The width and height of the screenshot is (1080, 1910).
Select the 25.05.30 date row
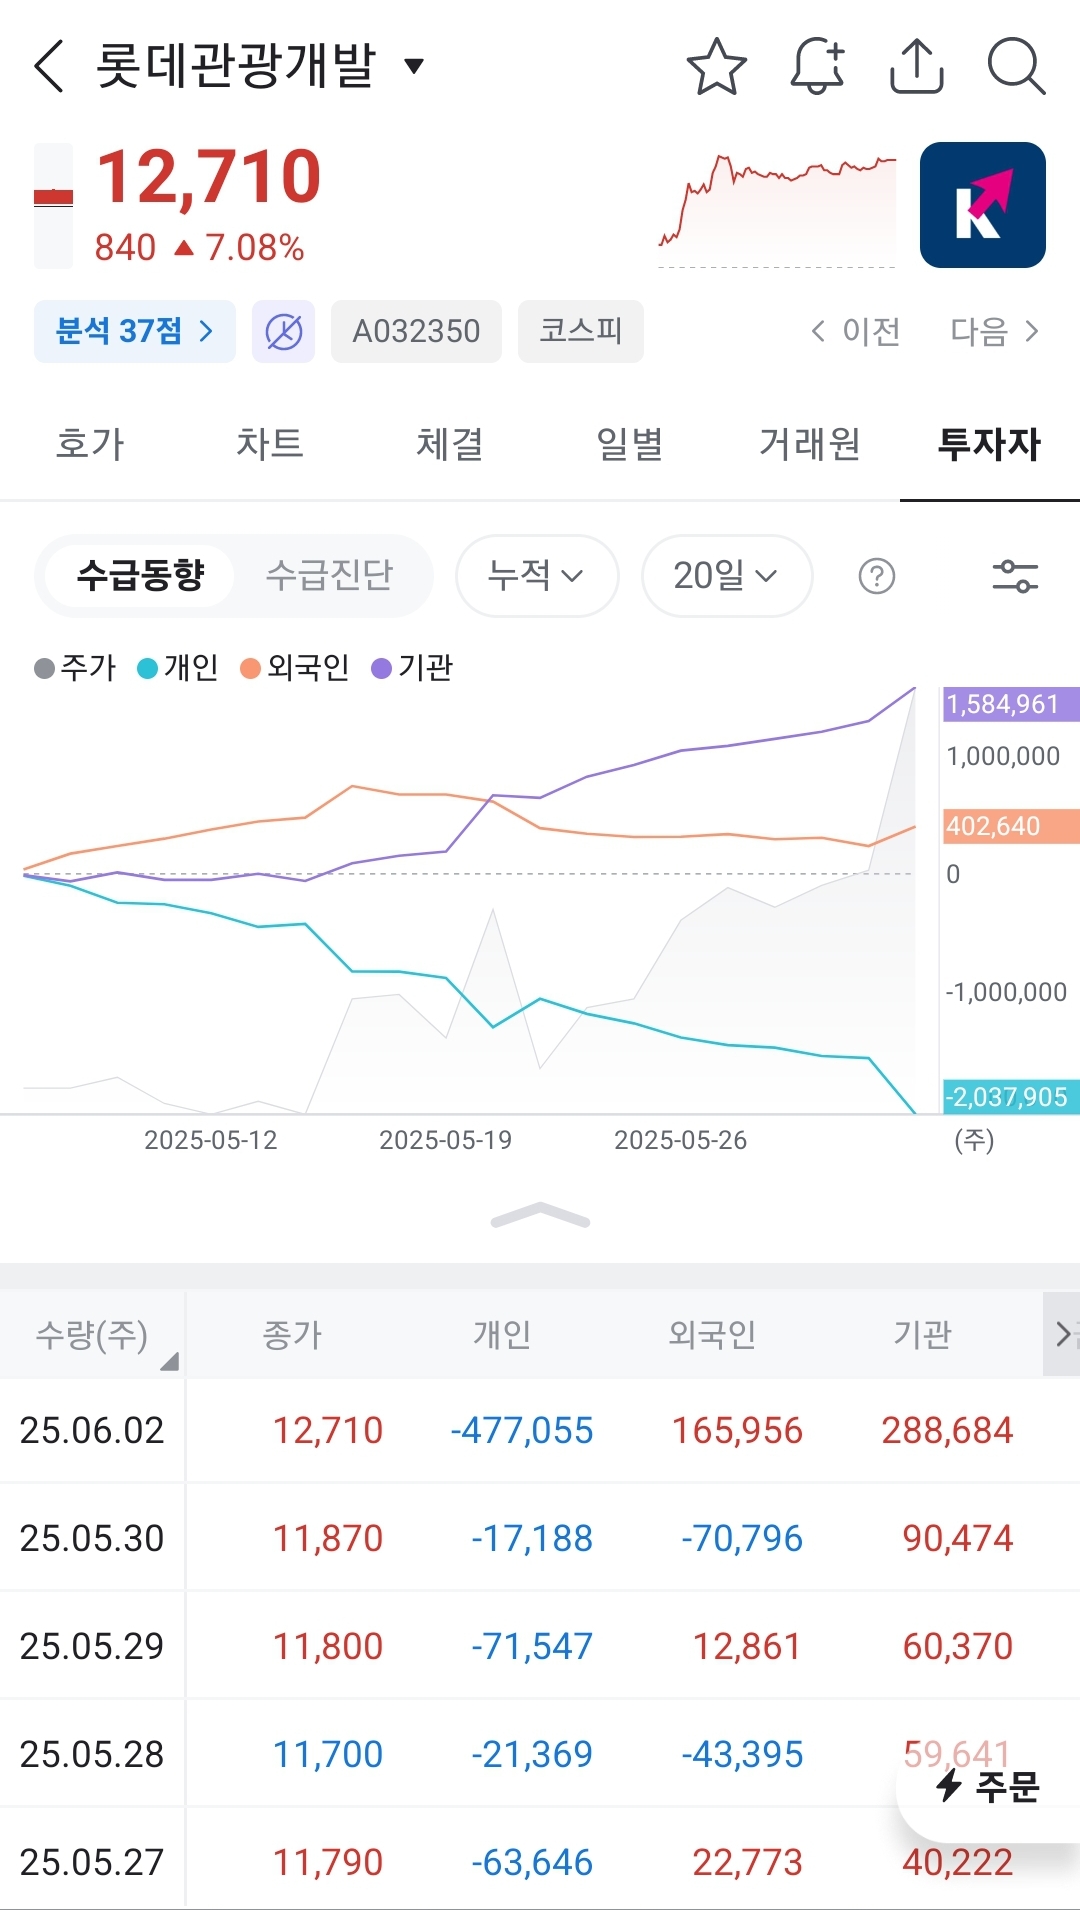tap(540, 1538)
